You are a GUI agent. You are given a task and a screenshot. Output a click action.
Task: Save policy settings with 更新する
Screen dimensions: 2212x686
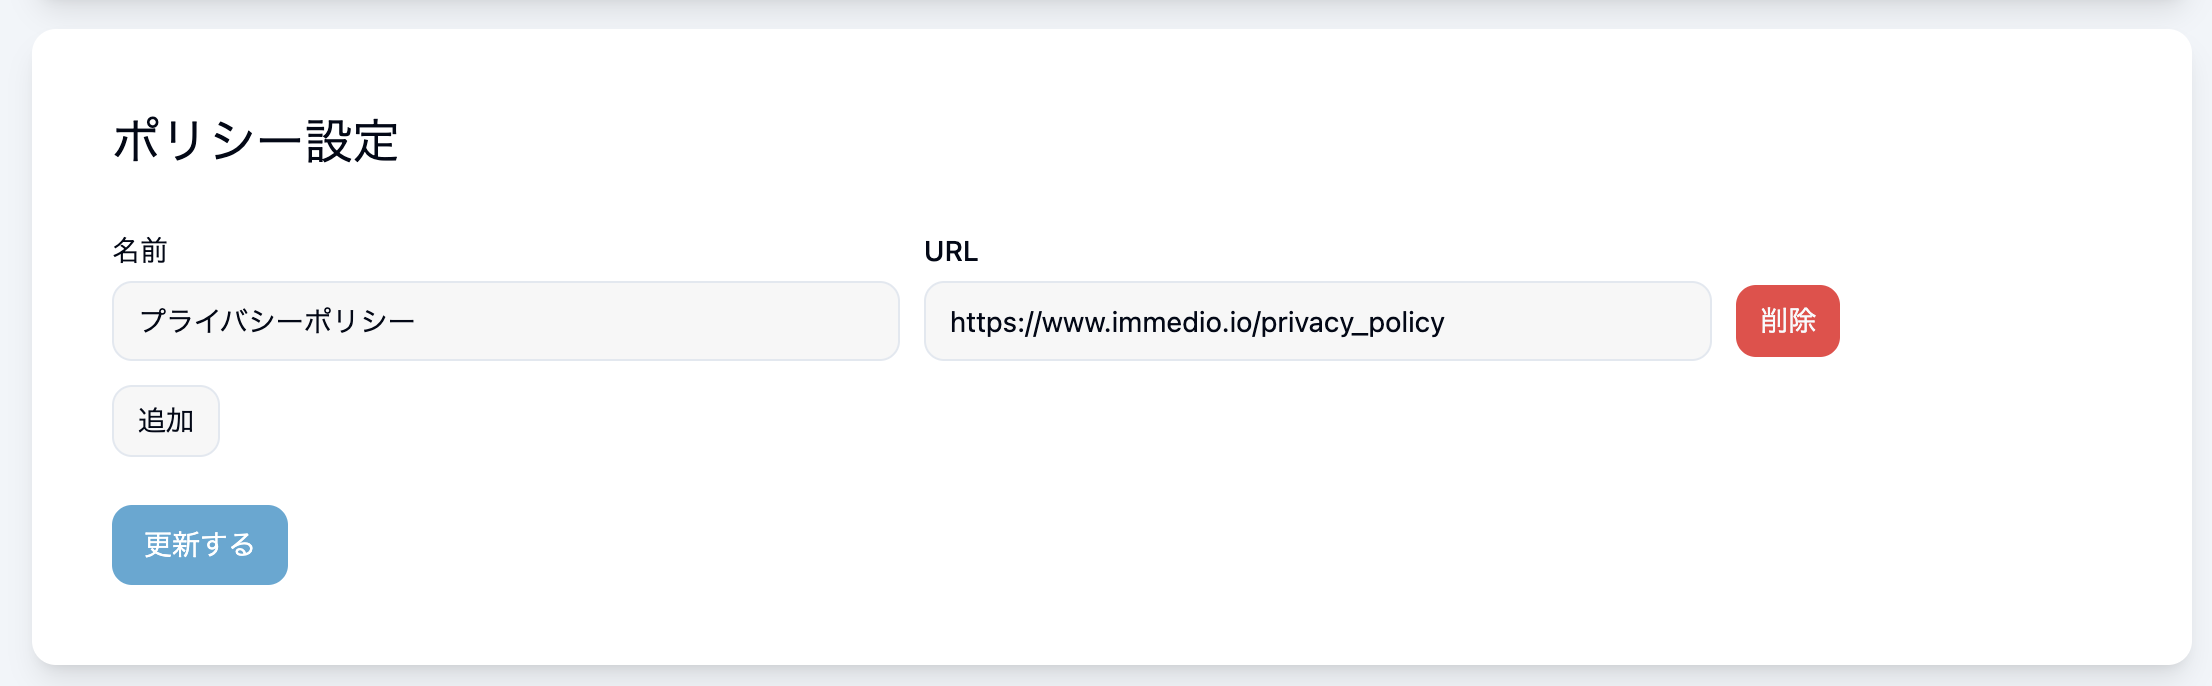(x=200, y=545)
